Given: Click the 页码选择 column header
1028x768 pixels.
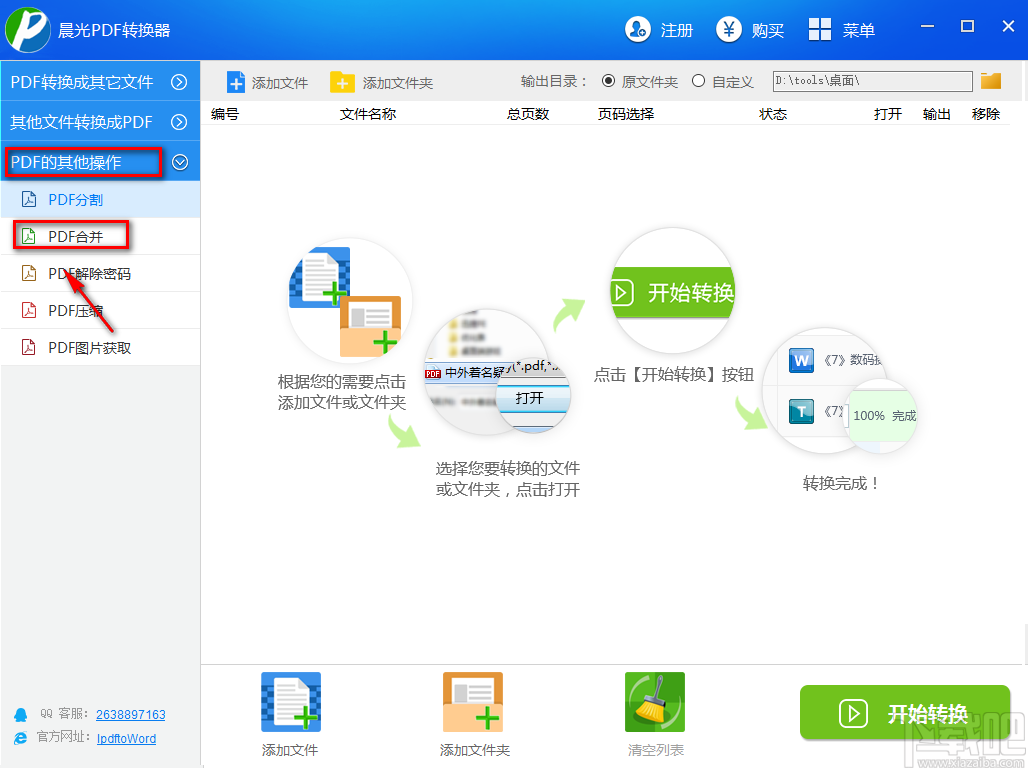Looking at the screenshot, I should point(626,114).
